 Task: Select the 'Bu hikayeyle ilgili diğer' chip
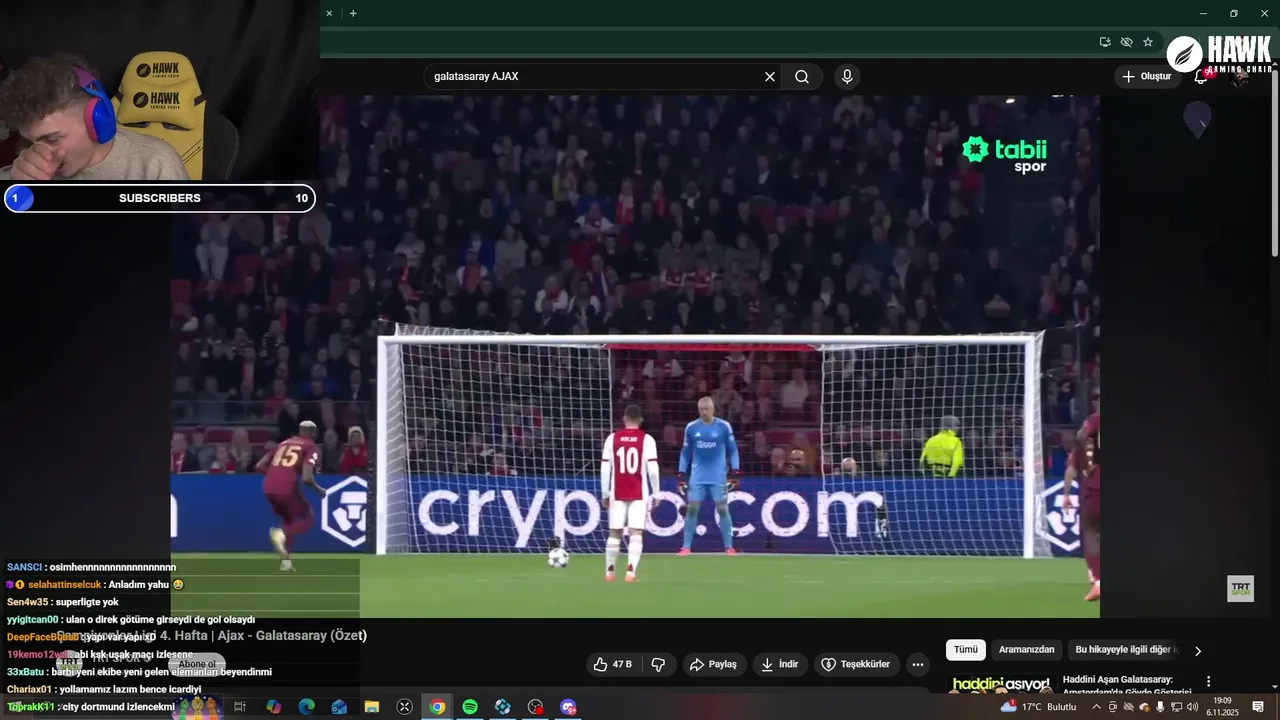click(x=1124, y=650)
